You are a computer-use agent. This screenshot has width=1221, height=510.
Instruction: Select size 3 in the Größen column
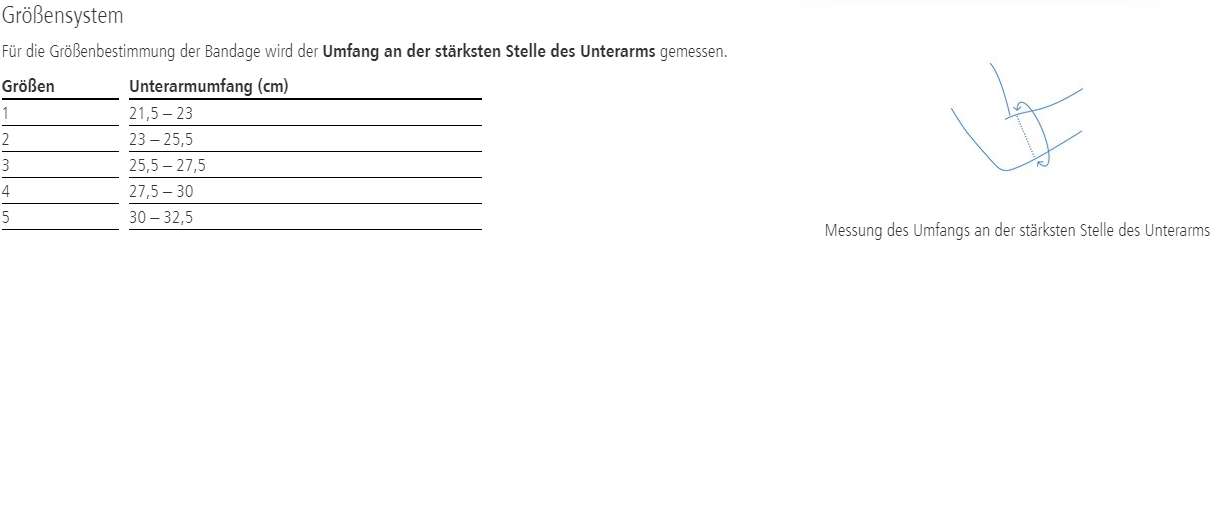point(6,165)
